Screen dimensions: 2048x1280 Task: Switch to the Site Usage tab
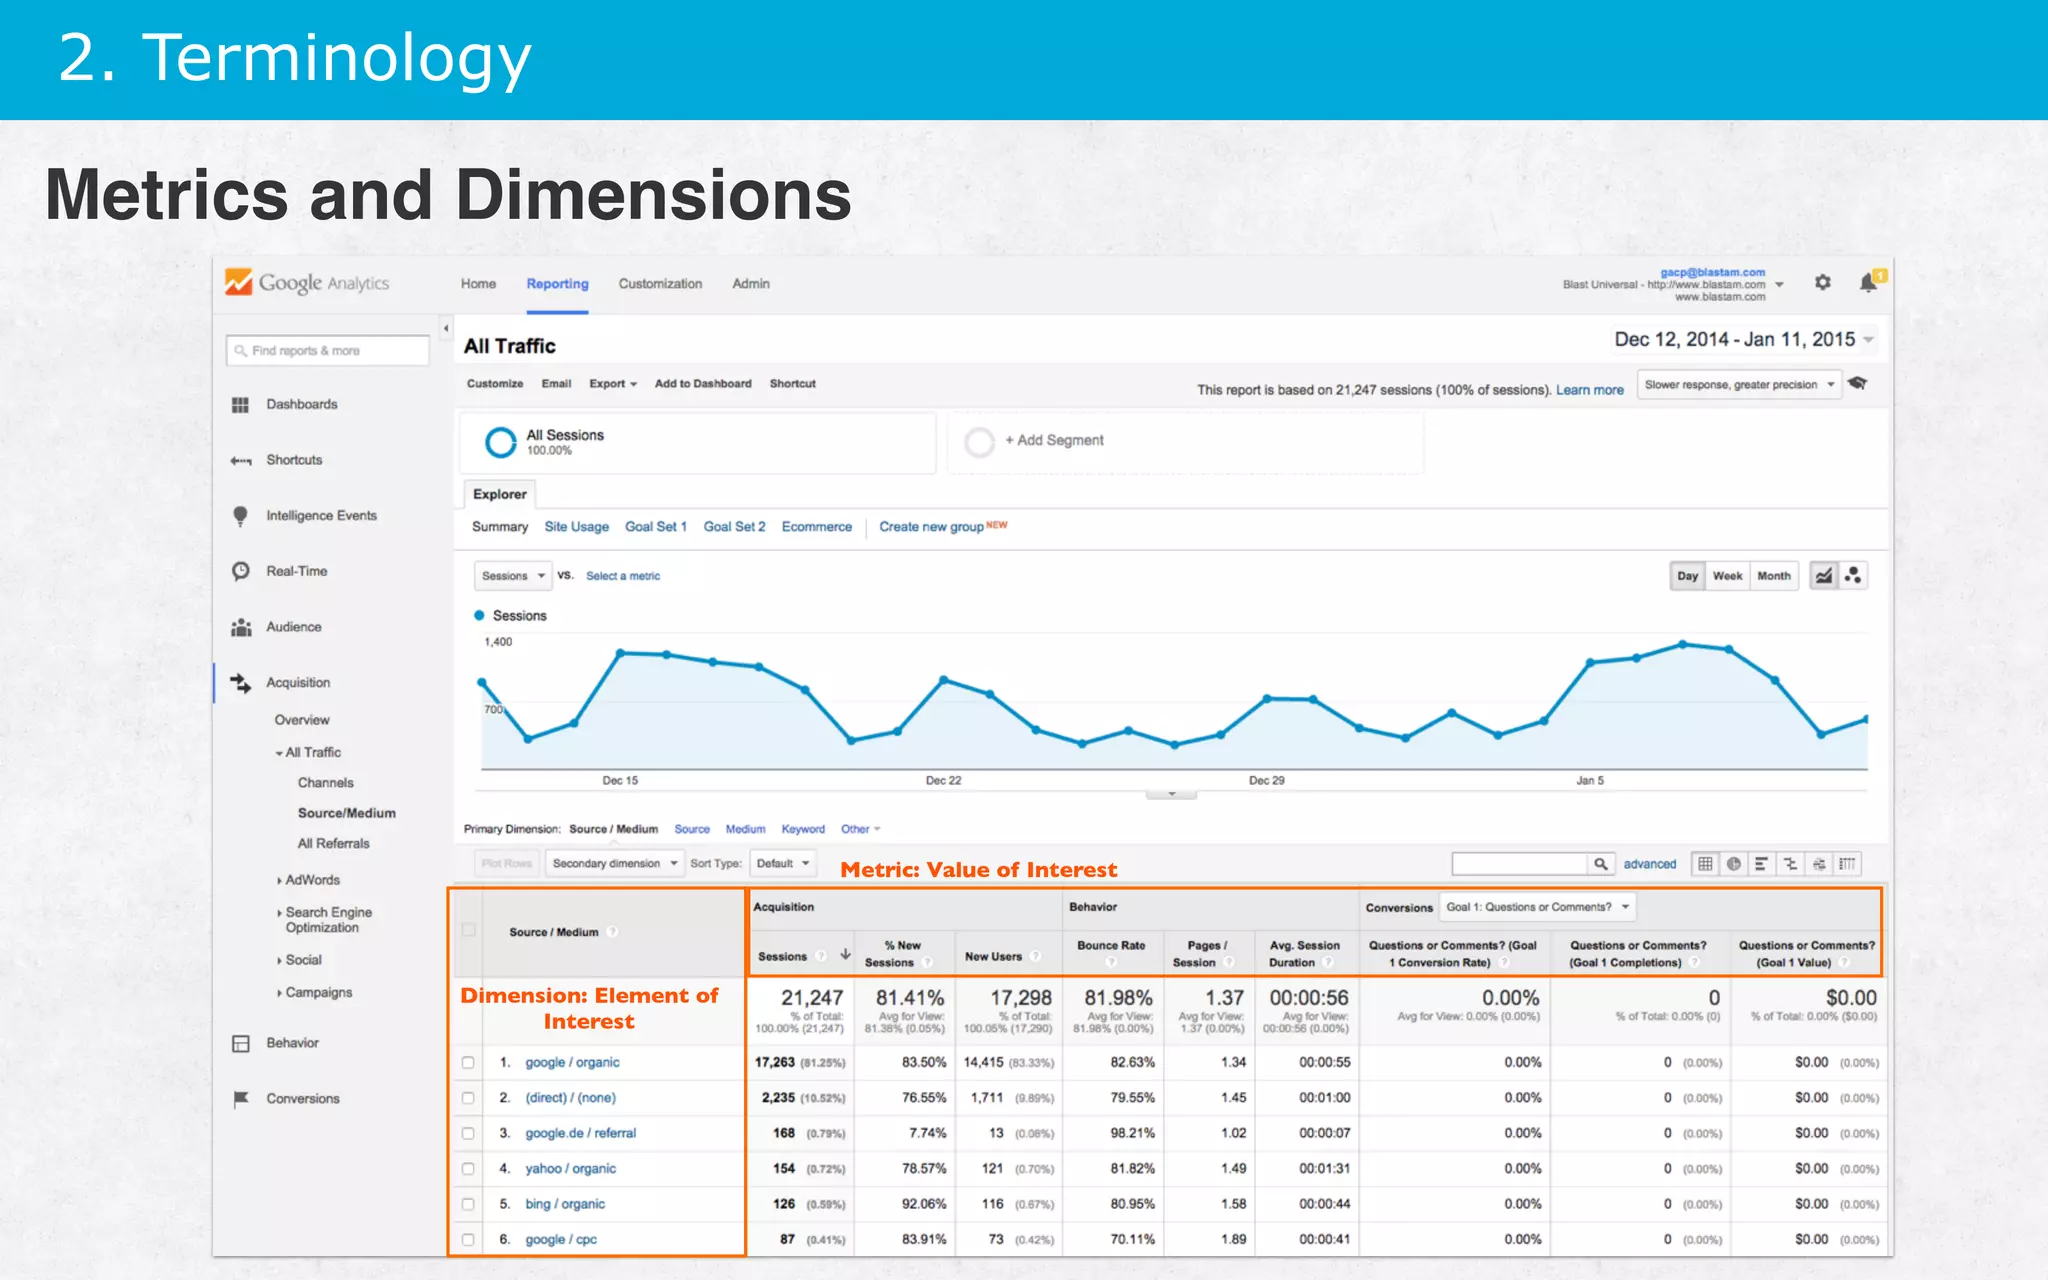pyautogui.click(x=576, y=527)
